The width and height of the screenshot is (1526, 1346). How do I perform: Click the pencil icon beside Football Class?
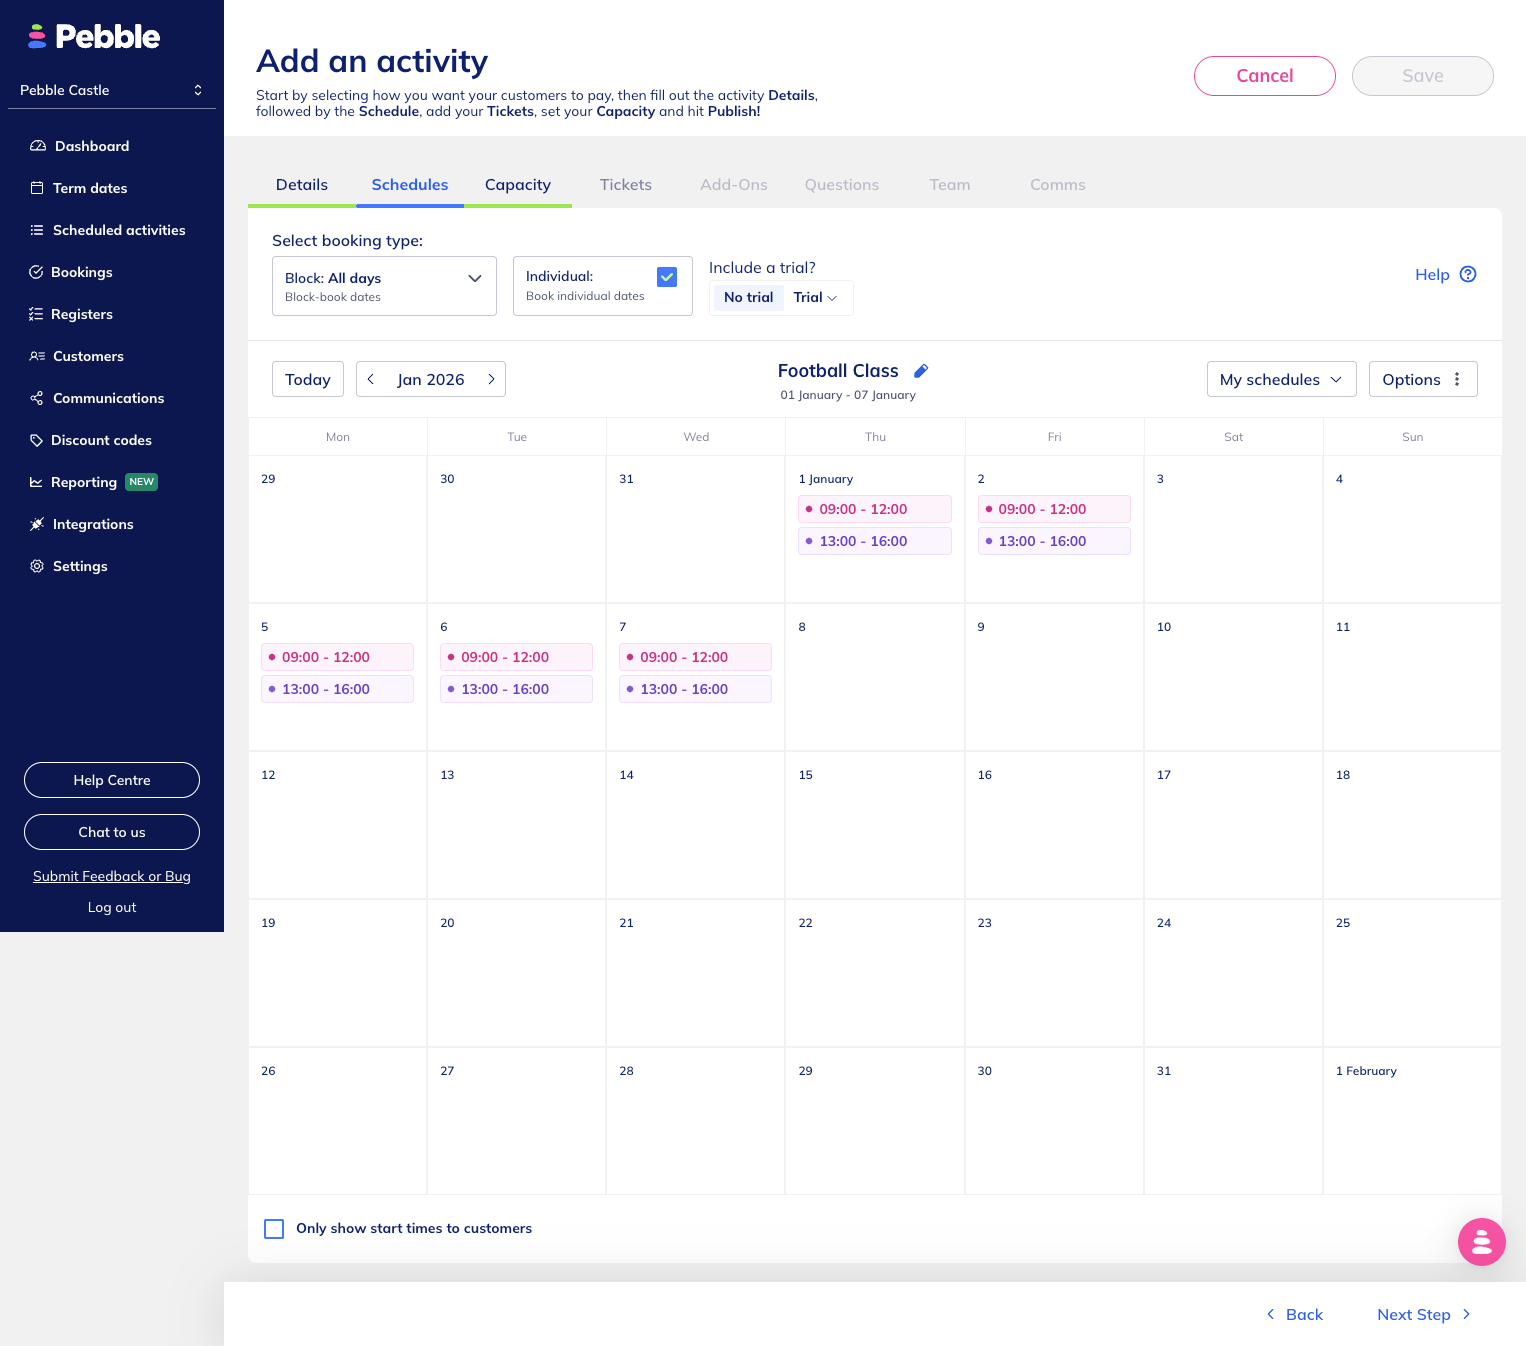pos(921,371)
